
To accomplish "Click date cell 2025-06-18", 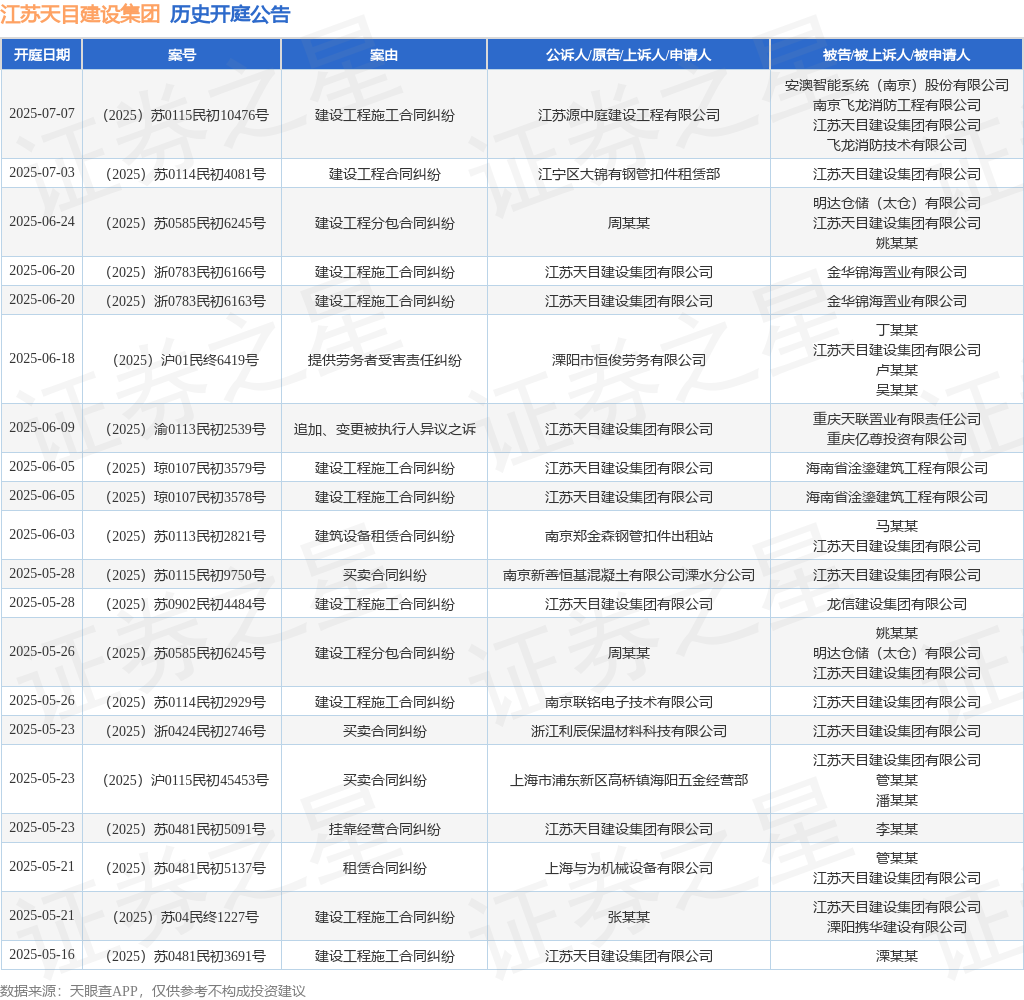I will (42, 359).
